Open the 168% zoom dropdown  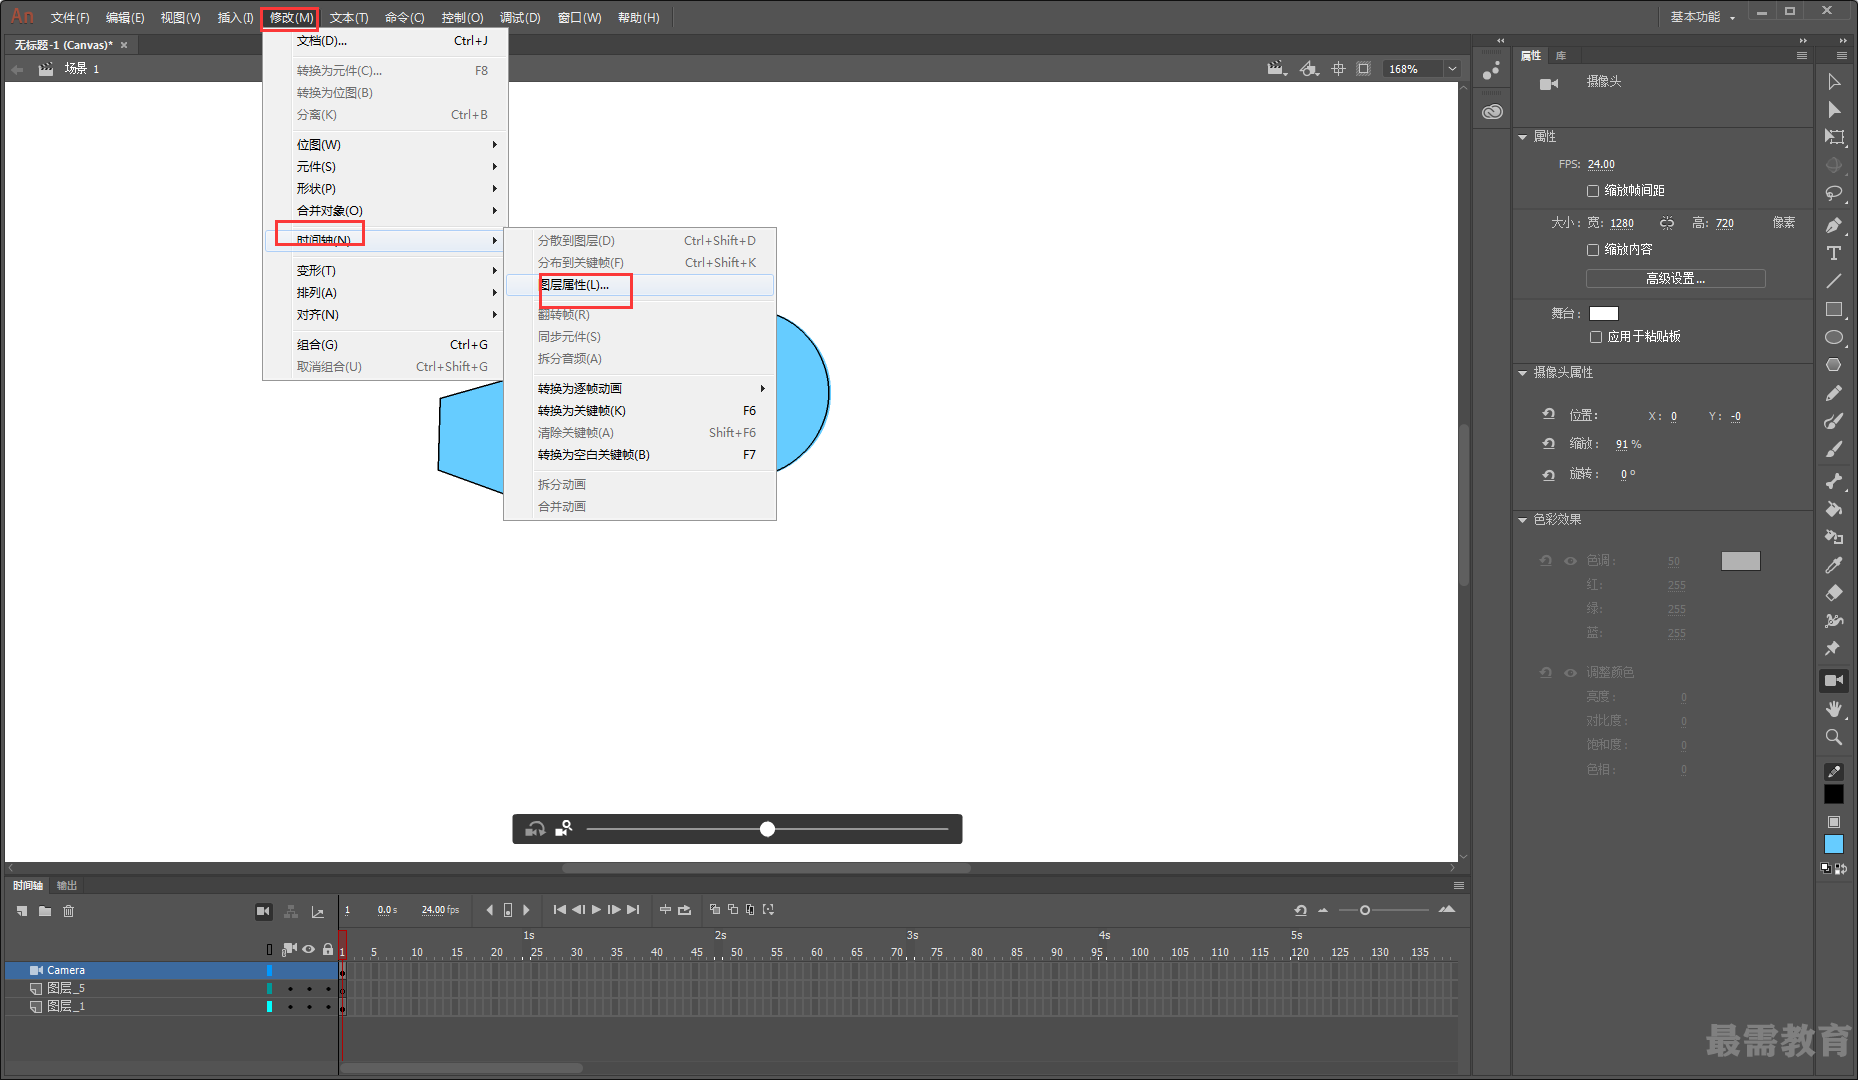1452,69
